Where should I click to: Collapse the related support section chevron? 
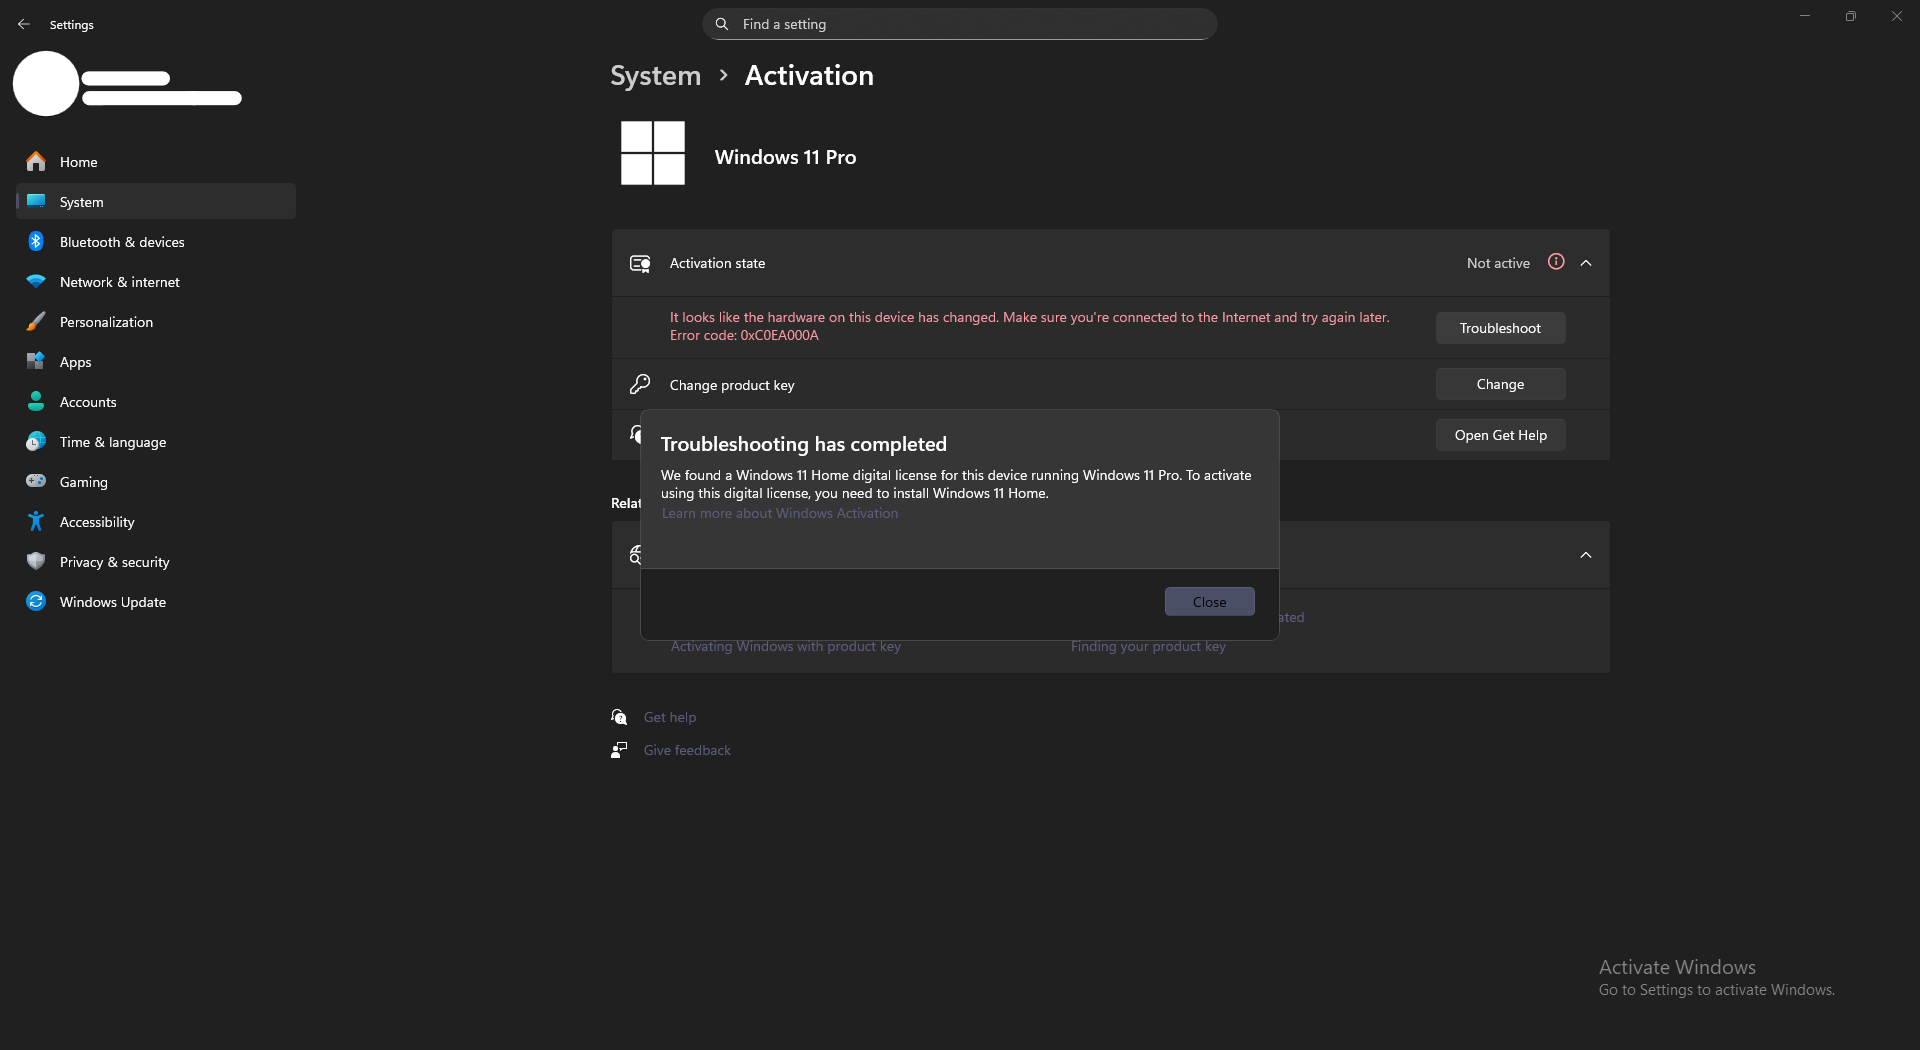coord(1586,555)
